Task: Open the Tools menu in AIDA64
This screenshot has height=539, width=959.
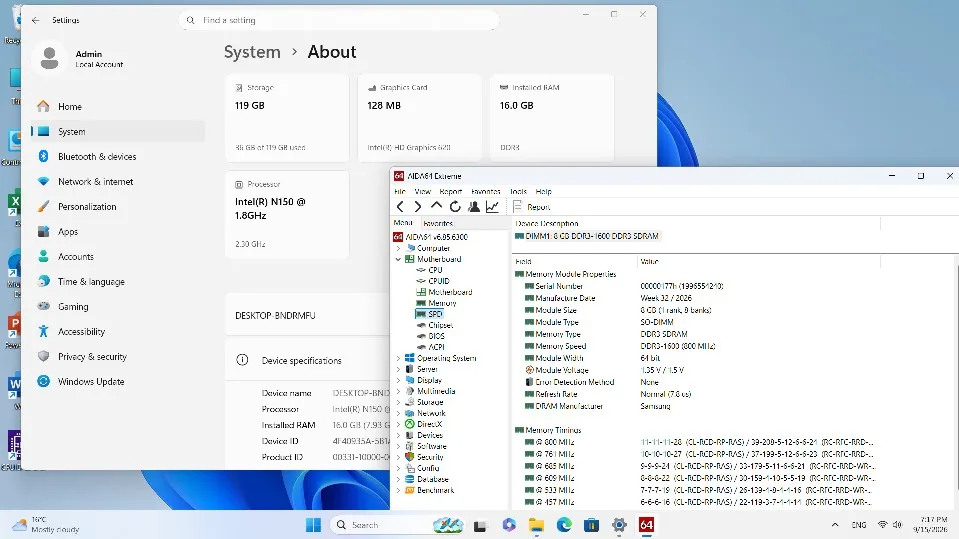Action: pyautogui.click(x=518, y=191)
